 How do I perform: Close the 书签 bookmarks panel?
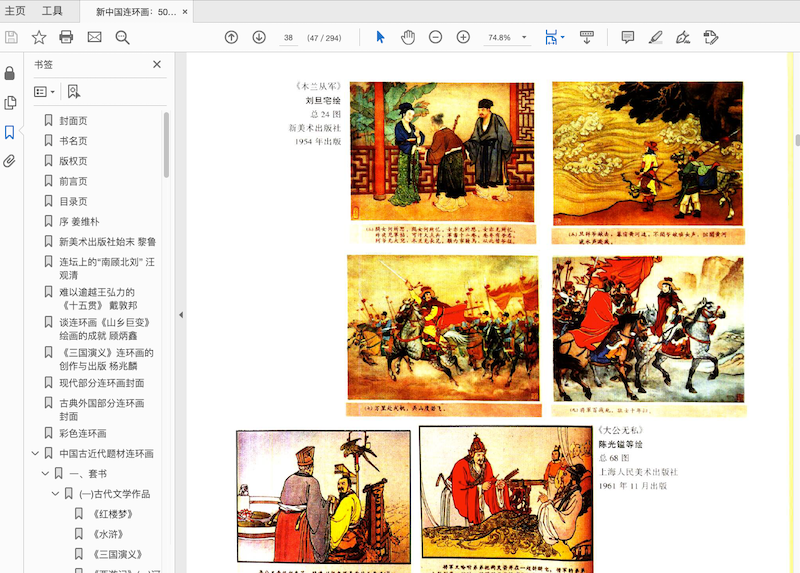[x=157, y=64]
